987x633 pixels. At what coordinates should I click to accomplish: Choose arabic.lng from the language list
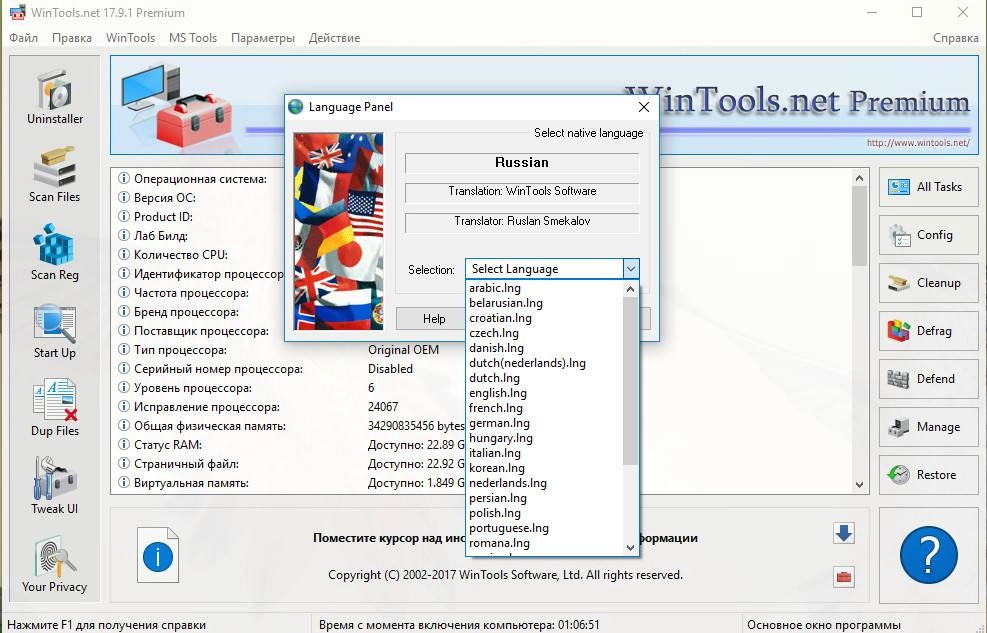[544, 288]
